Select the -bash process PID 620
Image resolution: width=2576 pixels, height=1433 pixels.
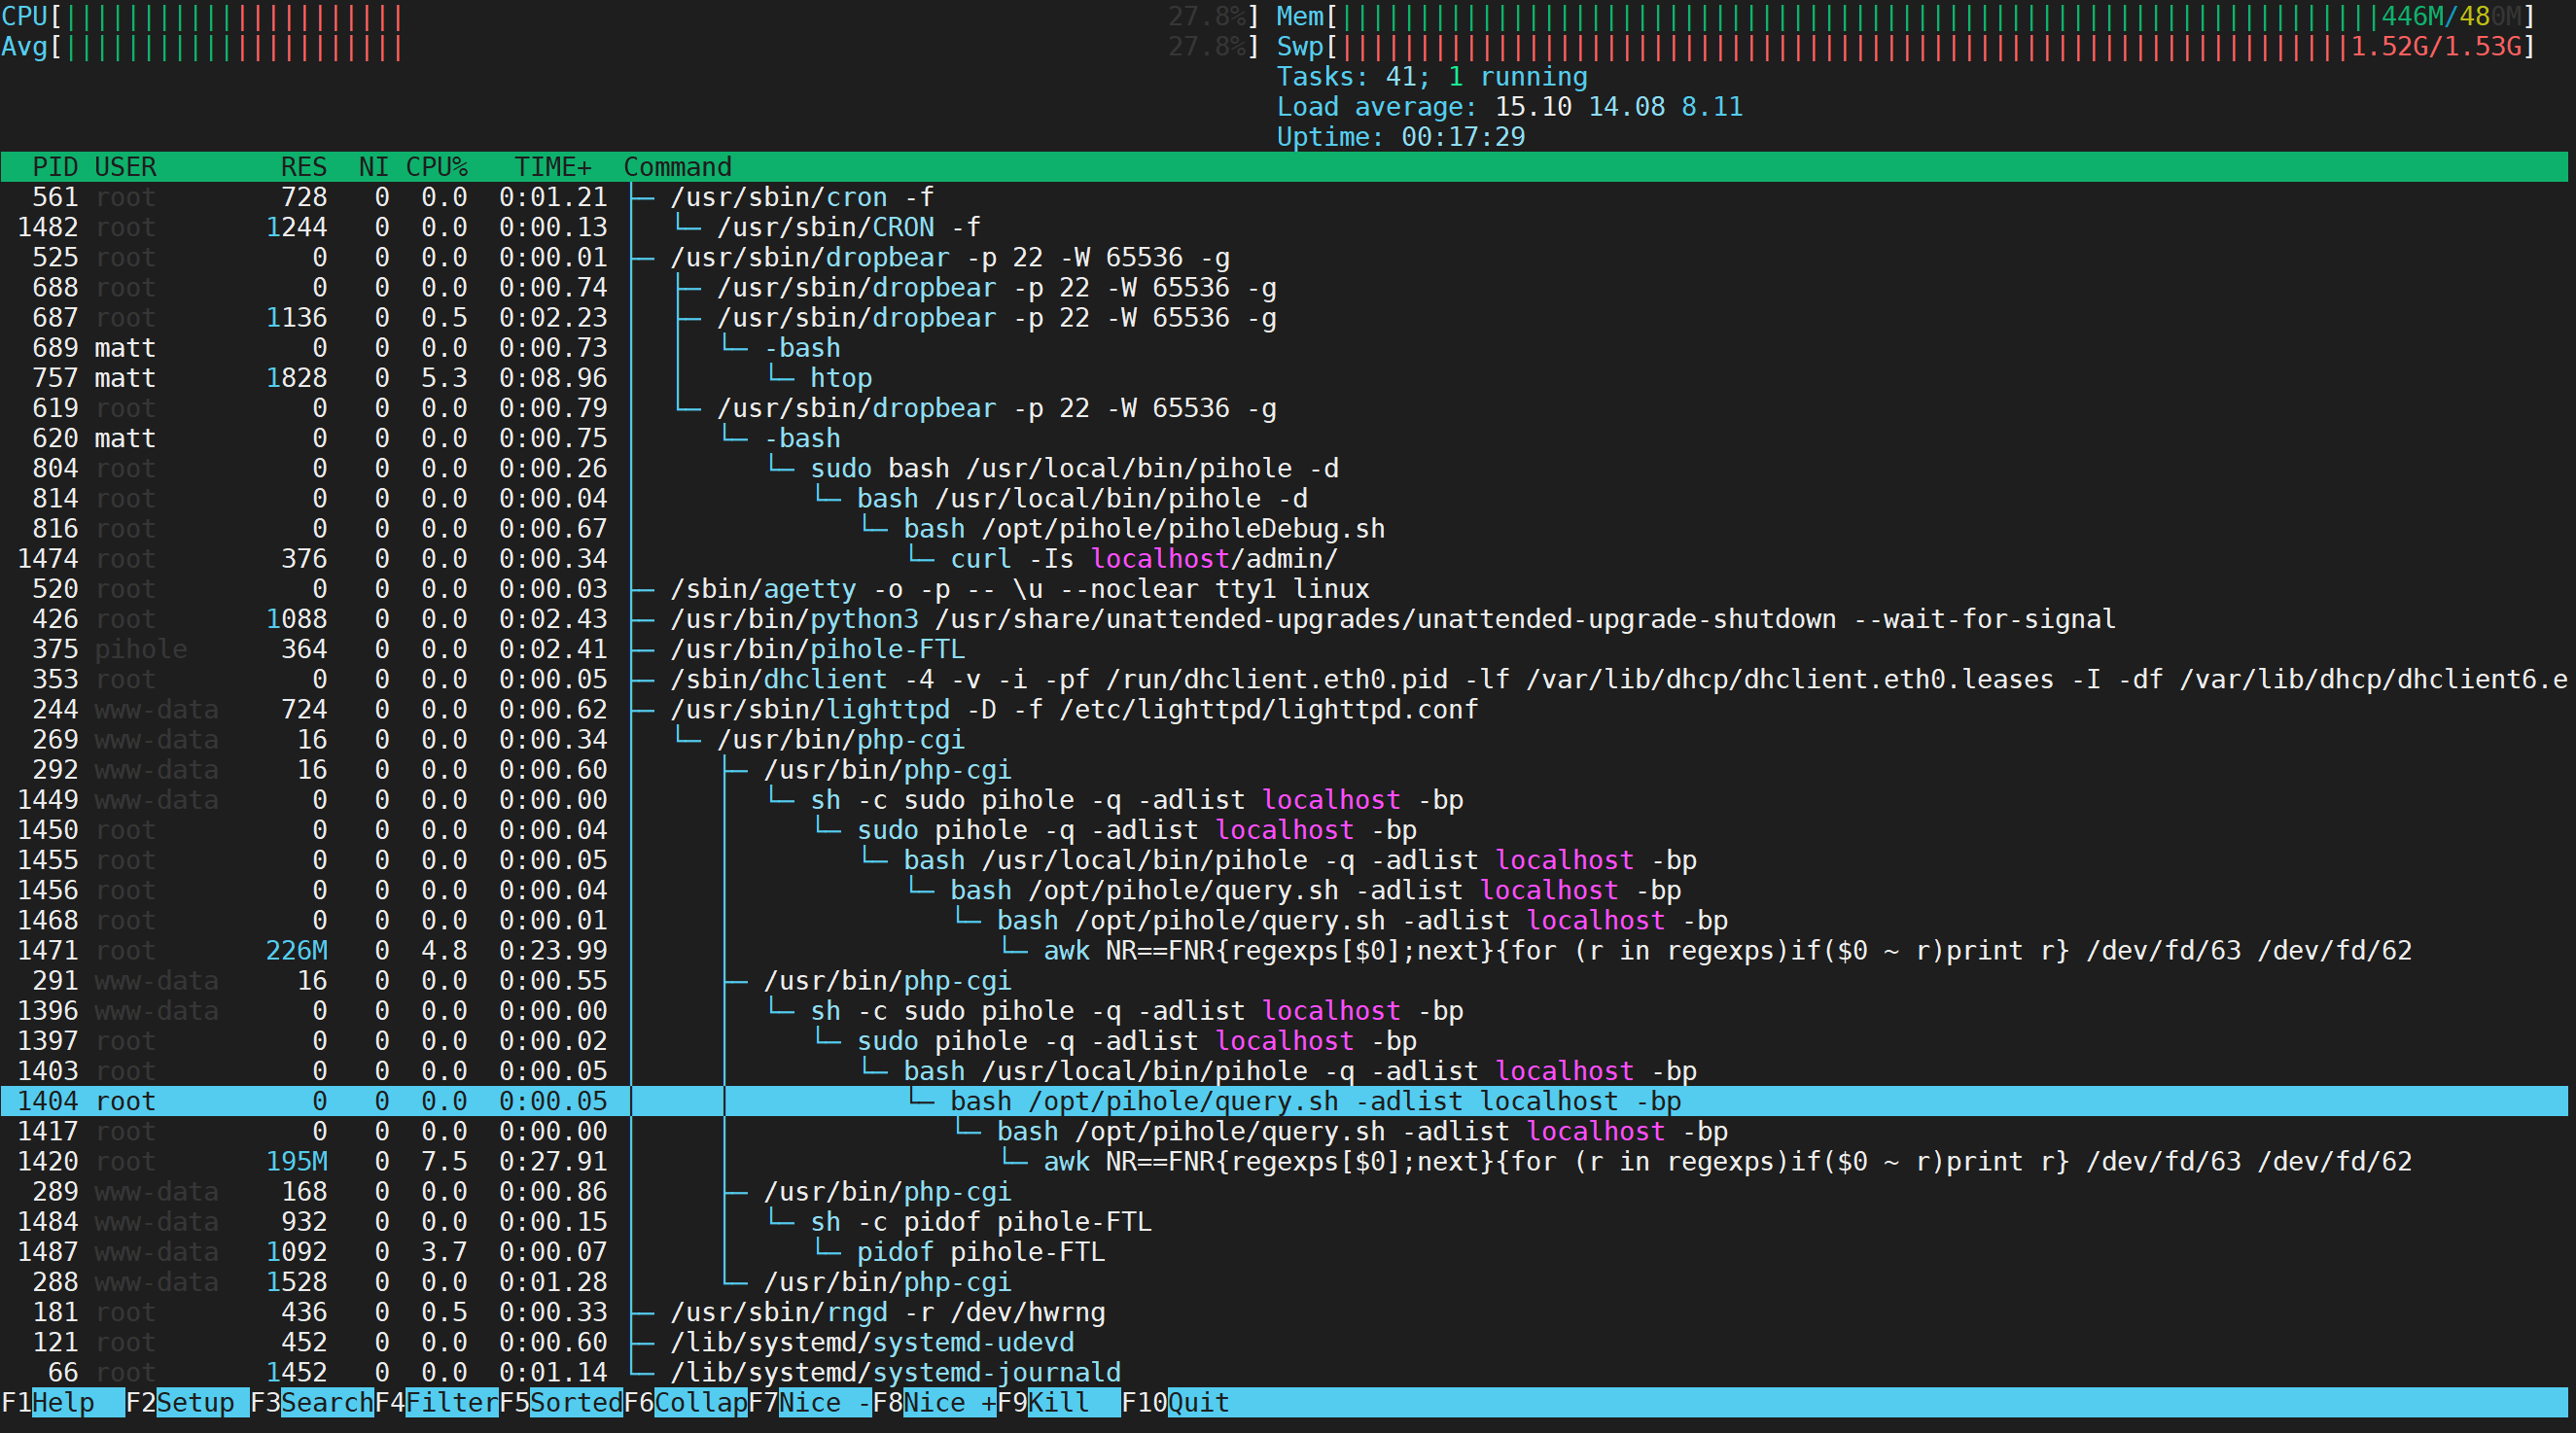tap(1284, 438)
